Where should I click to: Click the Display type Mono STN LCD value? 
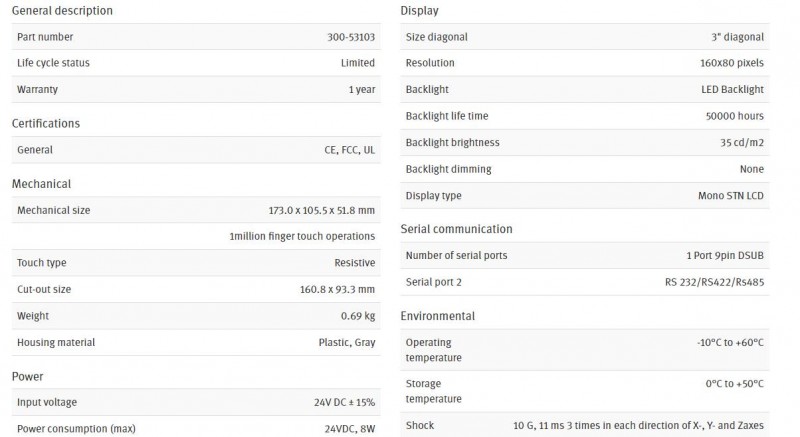pyautogui.click(x=731, y=196)
